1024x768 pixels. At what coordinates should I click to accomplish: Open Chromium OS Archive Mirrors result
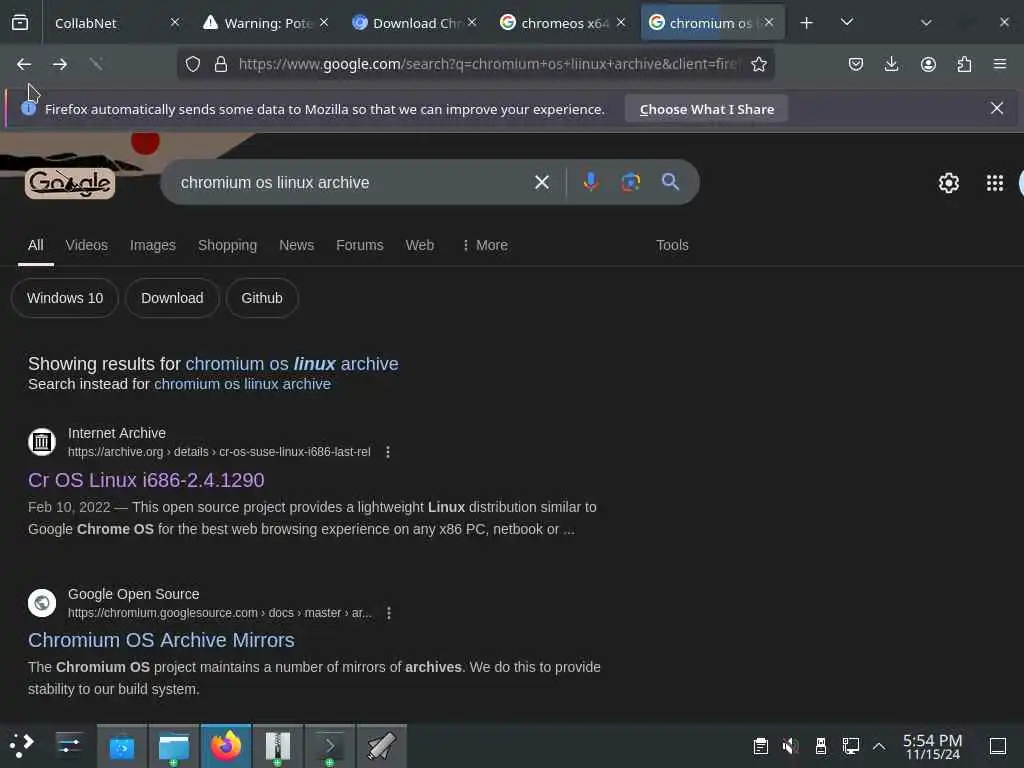161,640
